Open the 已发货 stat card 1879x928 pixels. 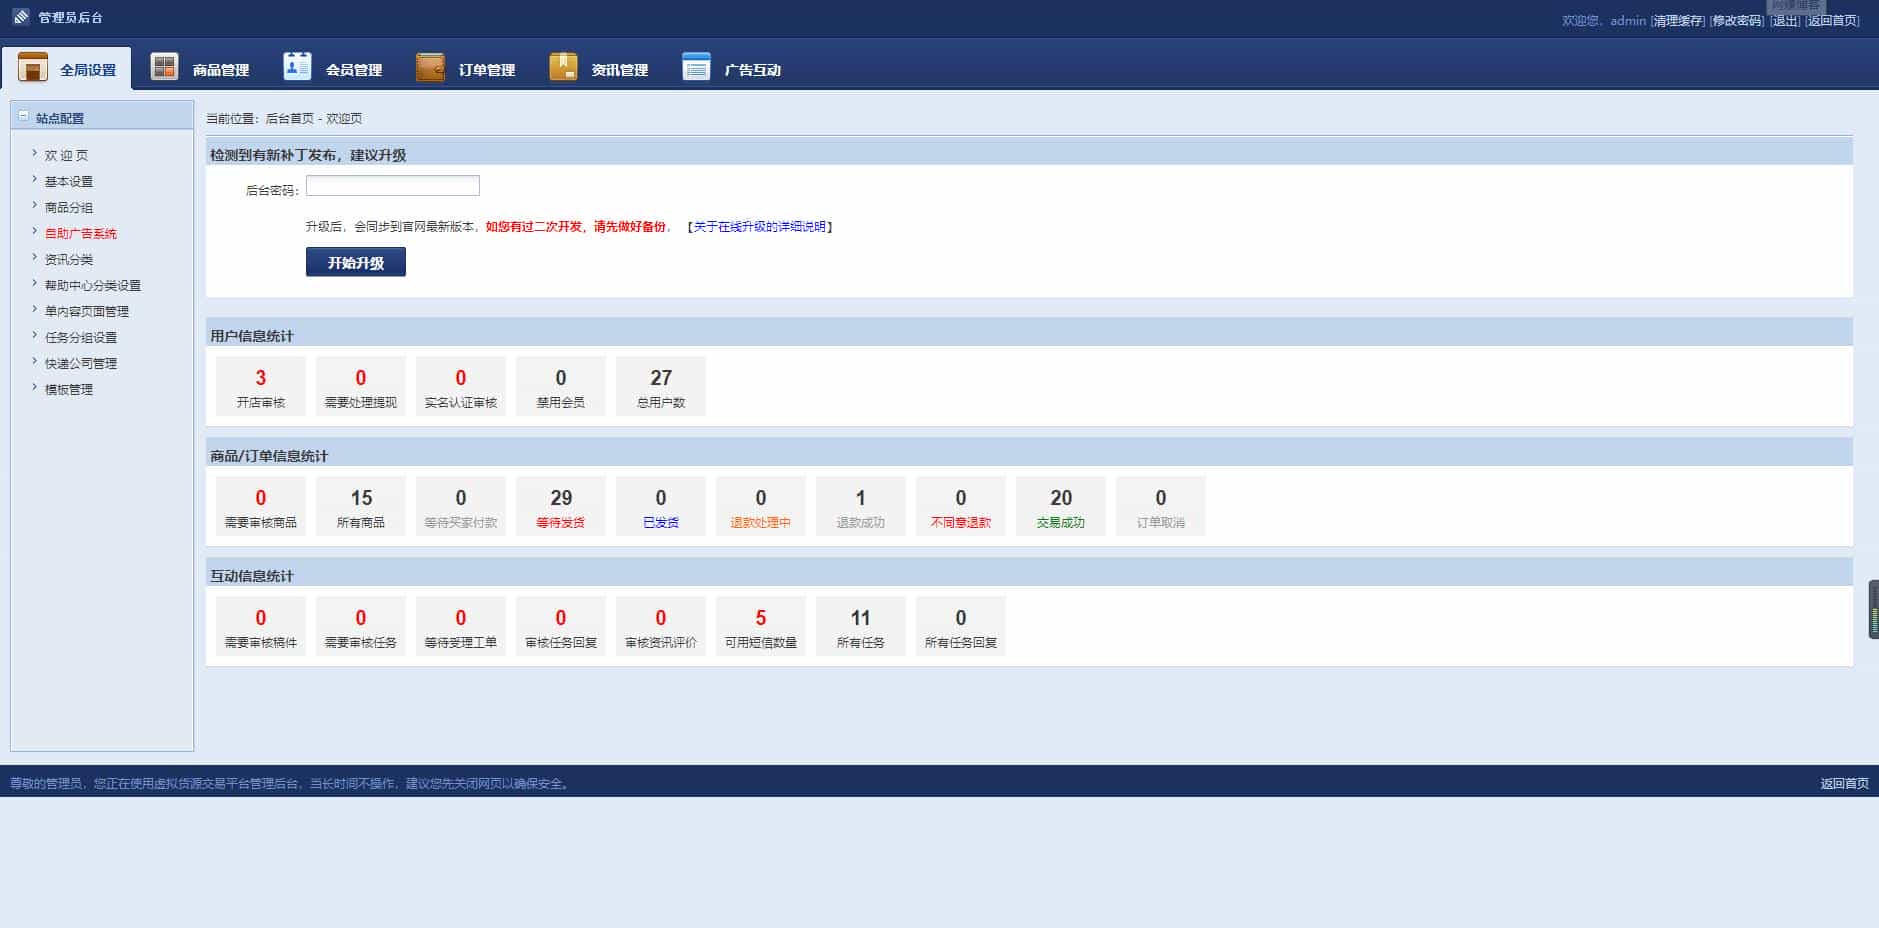pos(661,506)
